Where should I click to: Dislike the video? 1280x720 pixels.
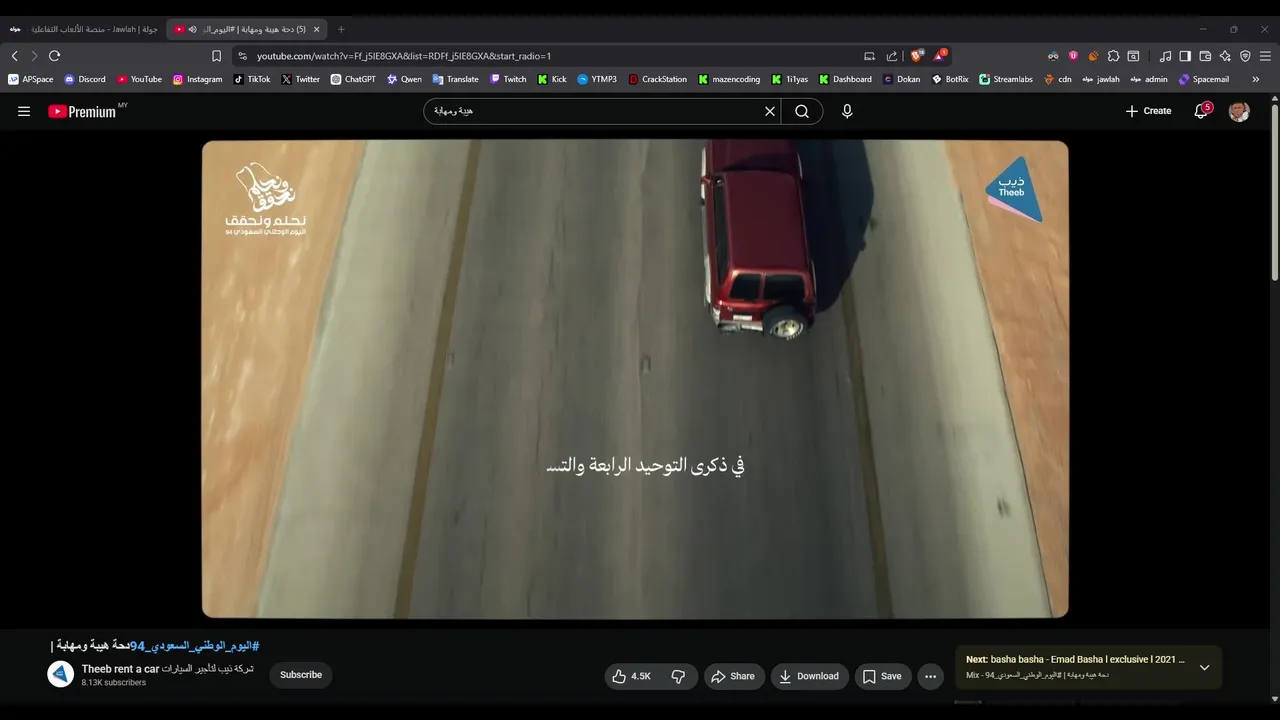678,676
